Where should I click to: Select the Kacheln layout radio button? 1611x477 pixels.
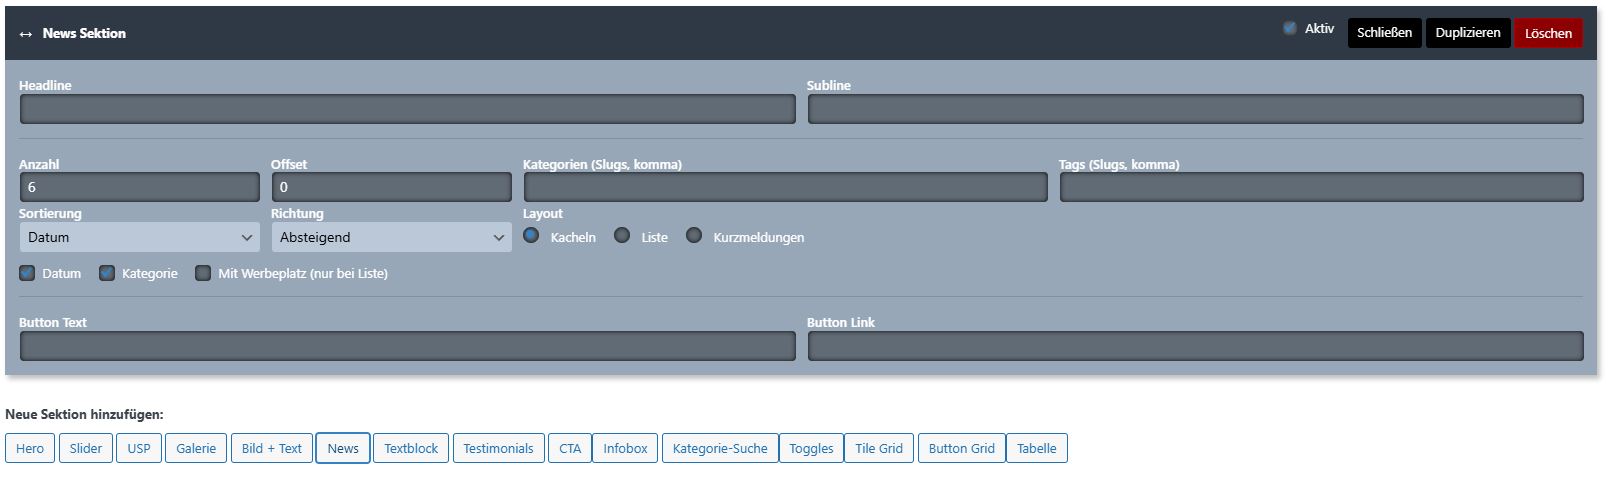tap(531, 236)
